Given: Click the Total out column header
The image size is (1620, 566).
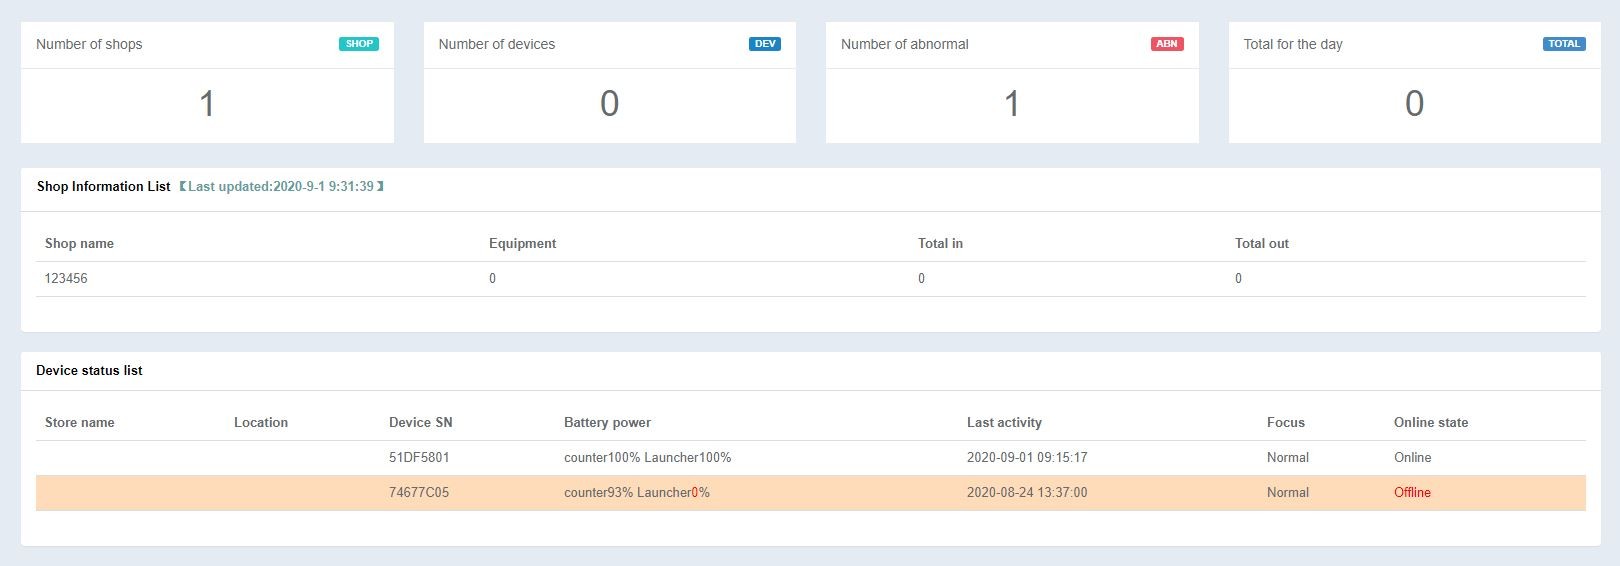Looking at the screenshot, I should (1261, 244).
